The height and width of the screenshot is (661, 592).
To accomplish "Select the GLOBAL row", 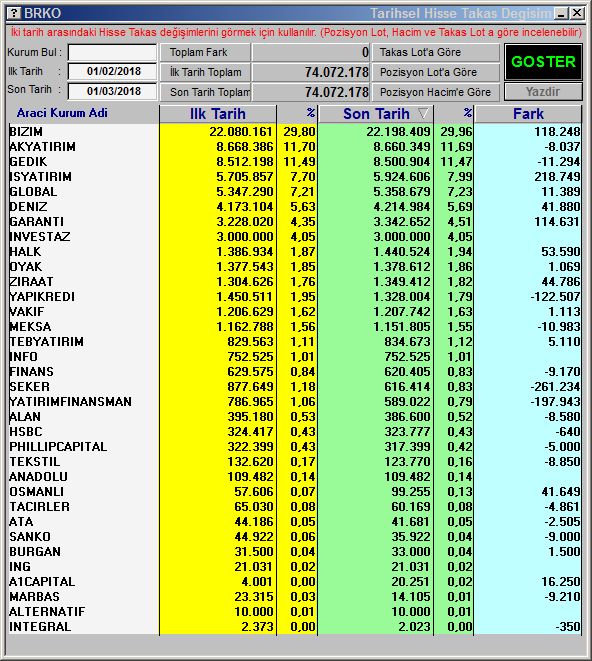I will (x=295, y=191).
